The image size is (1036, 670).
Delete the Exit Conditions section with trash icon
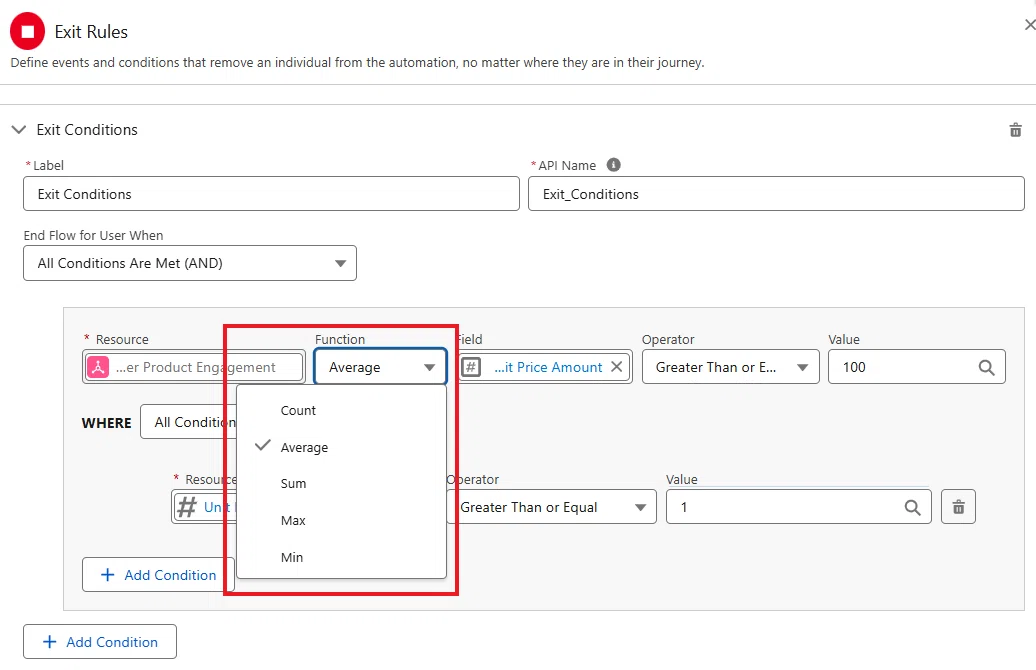click(1016, 130)
